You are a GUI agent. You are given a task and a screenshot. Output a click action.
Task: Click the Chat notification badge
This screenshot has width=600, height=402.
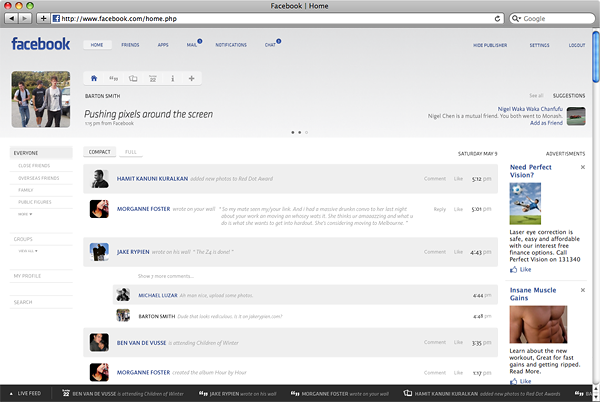point(279,41)
